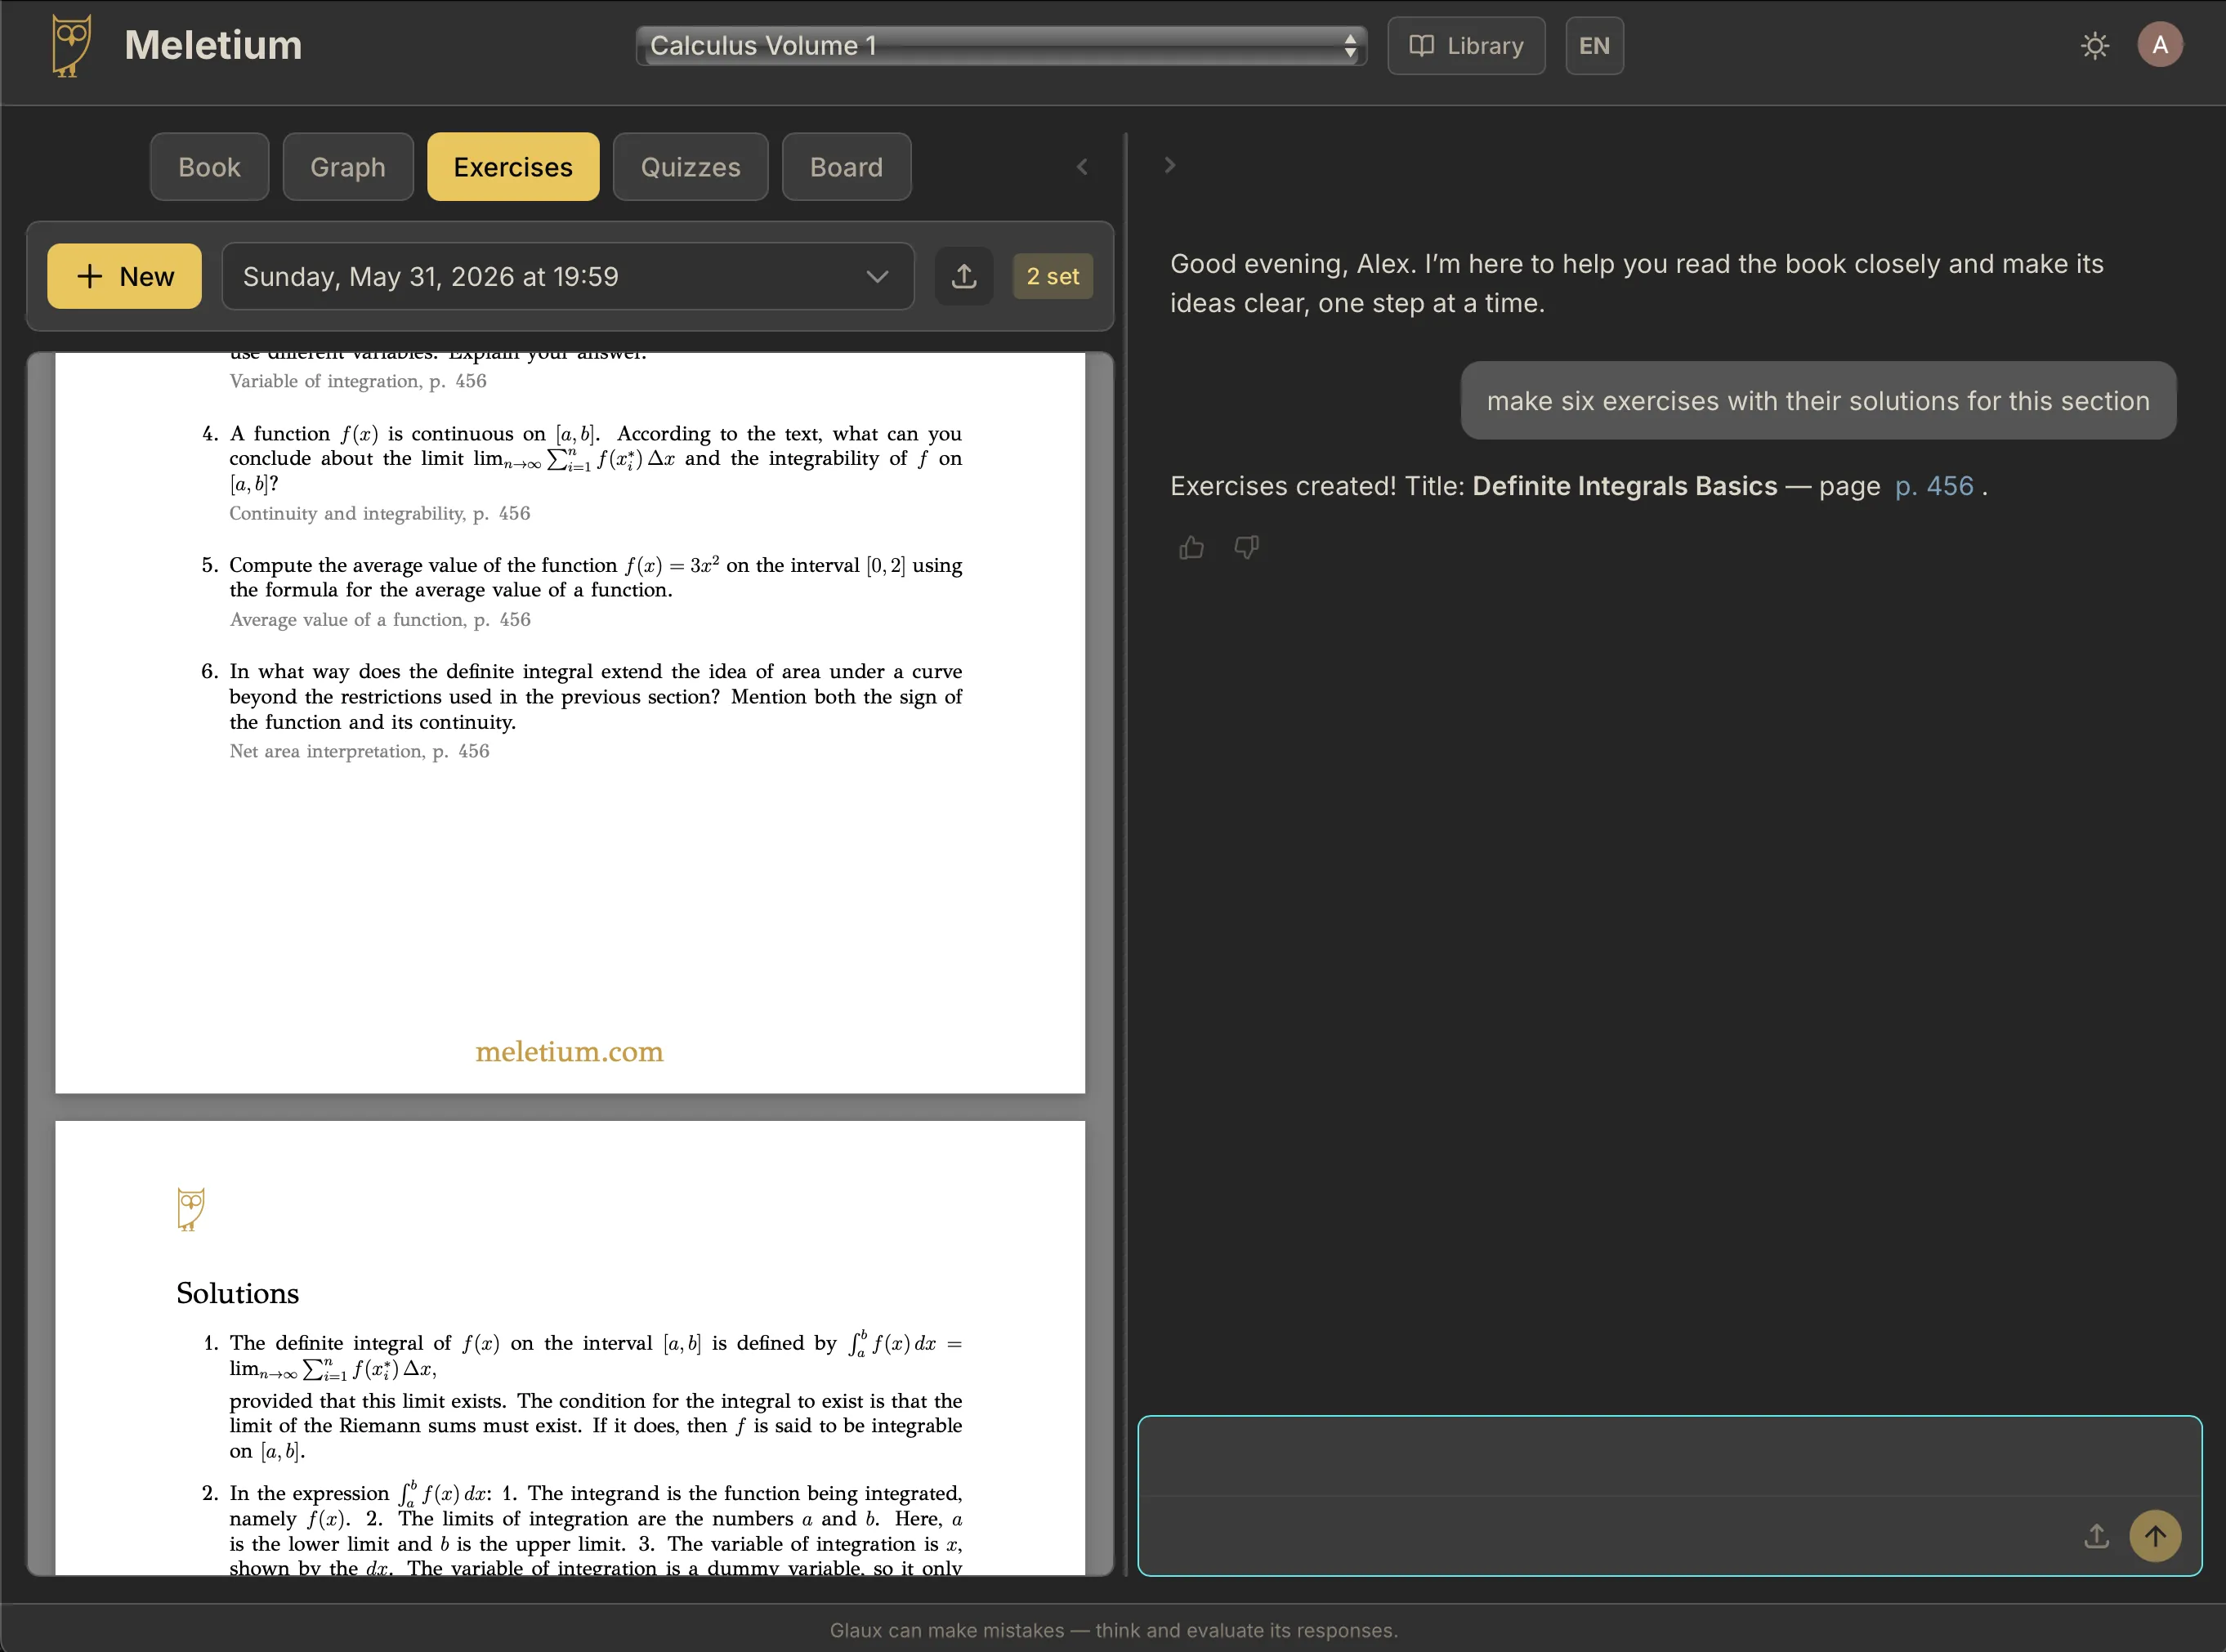Collapse the chat panel with the right chevron
This screenshot has height=1652, width=2226.
pyautogui.click(x=1170, y=165)
